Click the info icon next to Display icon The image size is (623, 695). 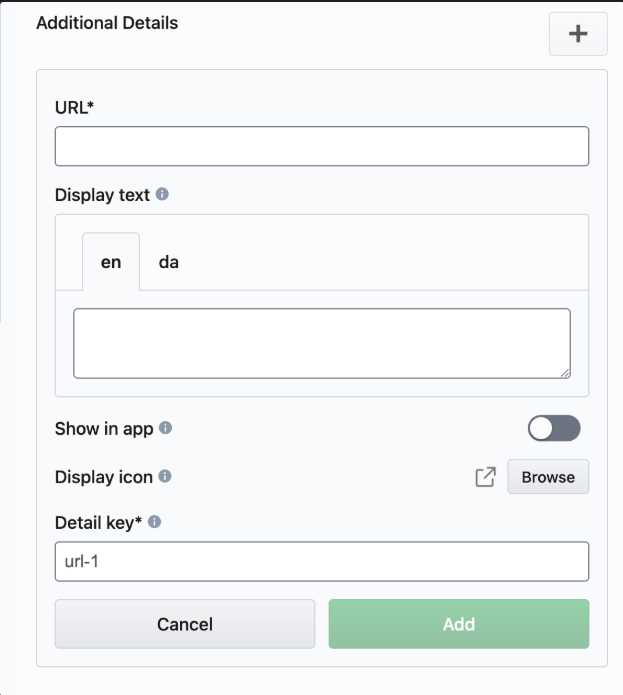(165, 476)
